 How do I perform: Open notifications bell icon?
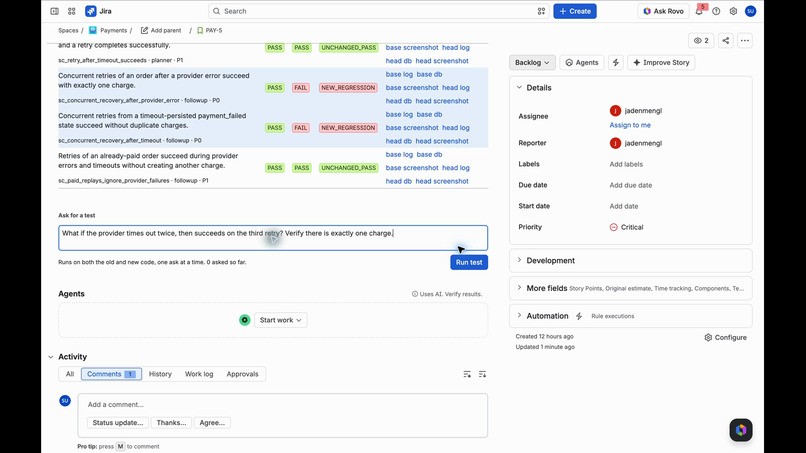click(699, 11)
